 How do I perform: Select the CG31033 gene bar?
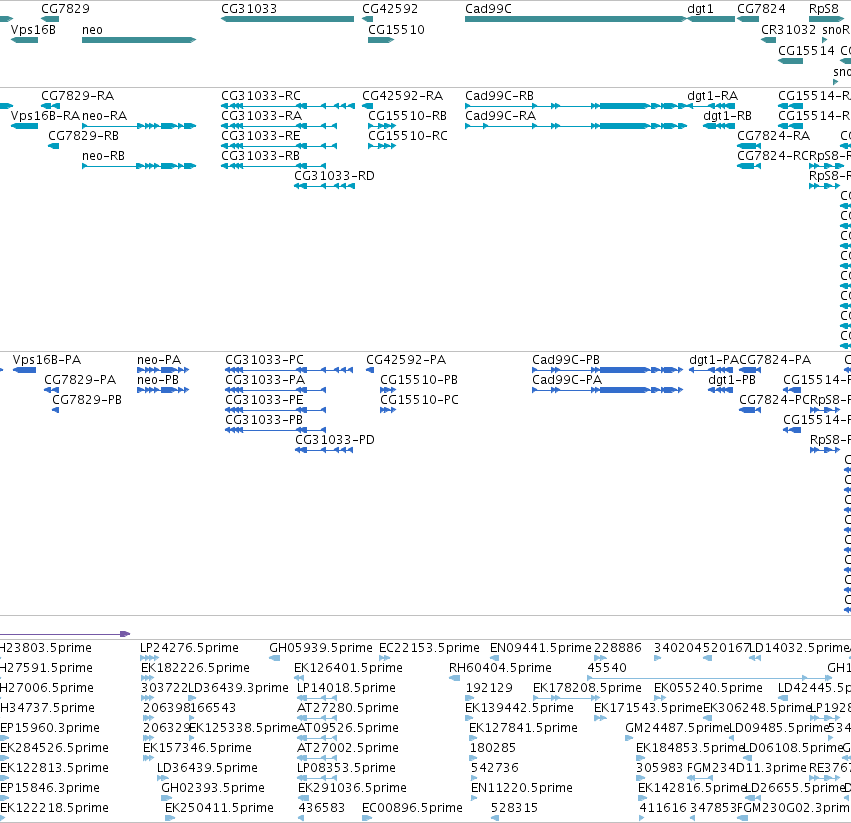pyautogui.click(x=287, y=19)
